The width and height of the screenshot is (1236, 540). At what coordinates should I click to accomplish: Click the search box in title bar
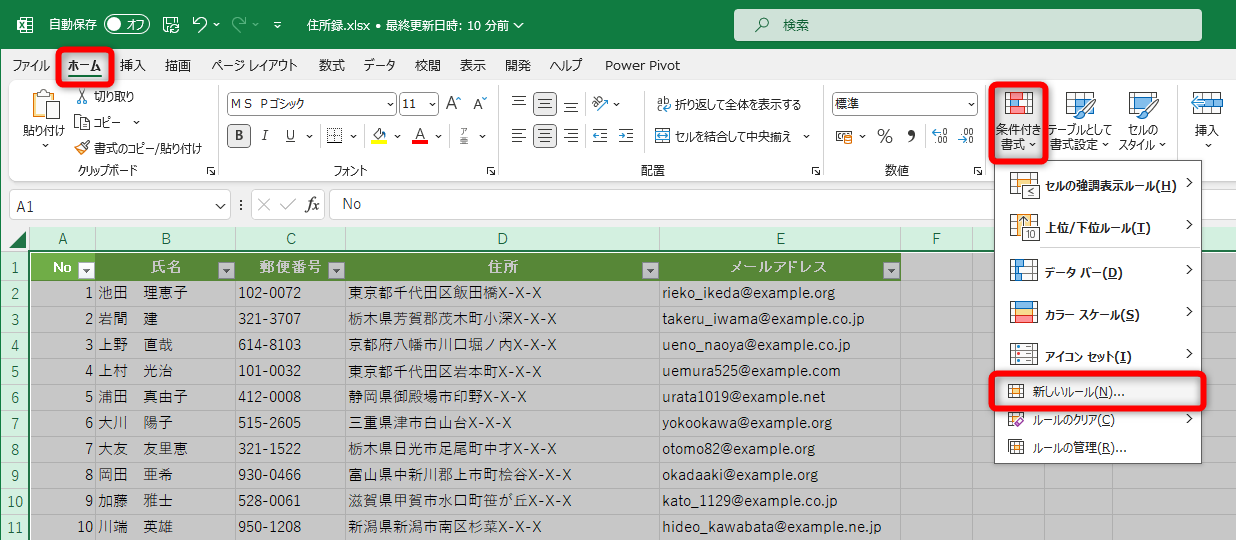coord(968,25)
